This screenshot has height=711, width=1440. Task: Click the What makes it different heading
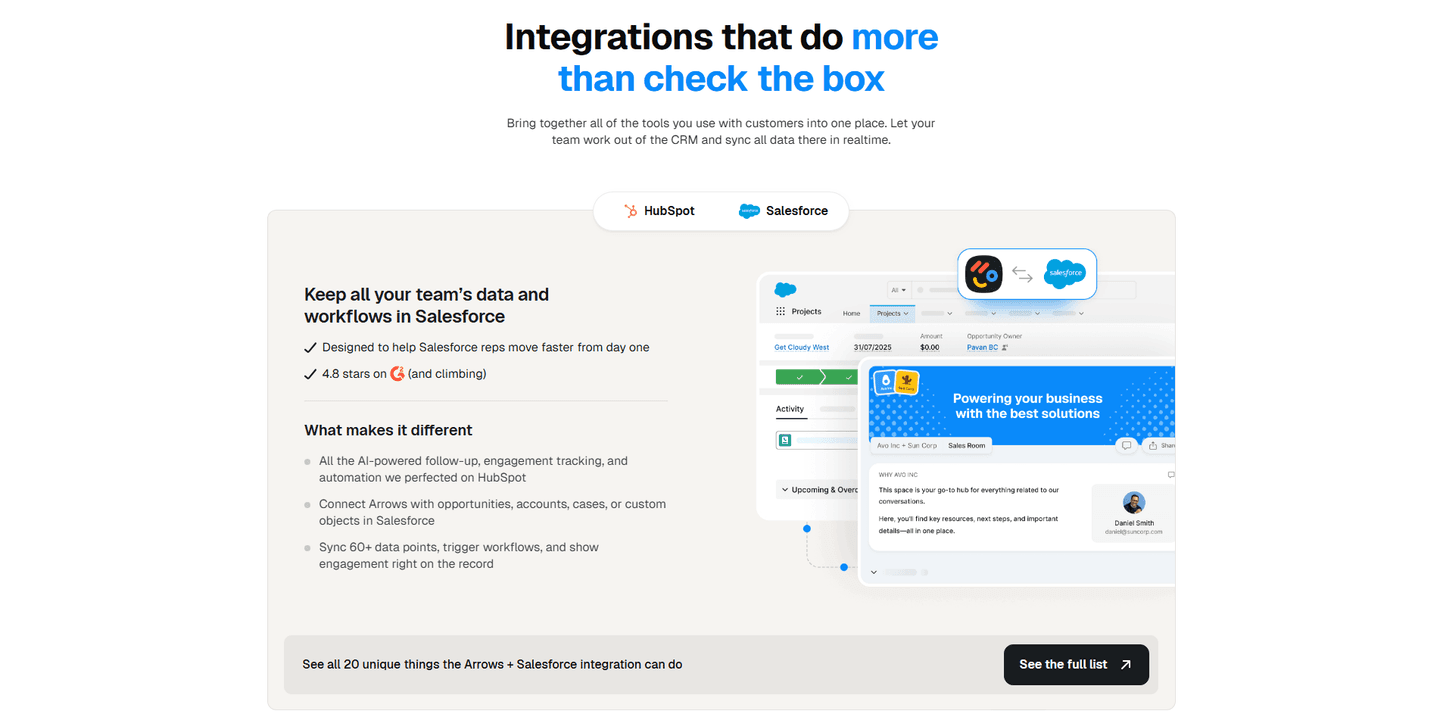(388, 430)
